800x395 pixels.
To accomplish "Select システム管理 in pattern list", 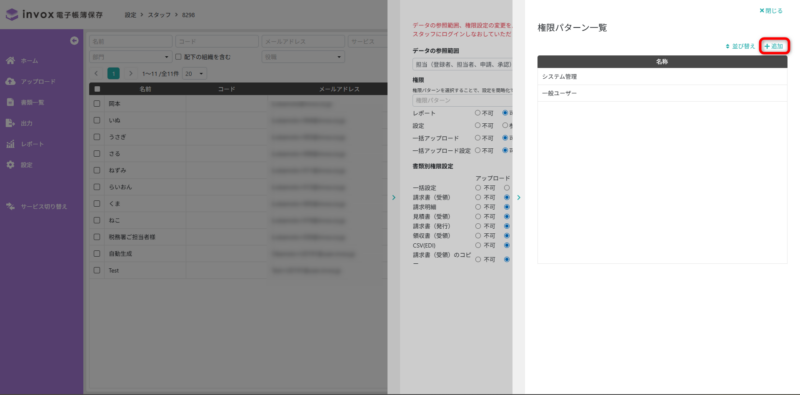I will pos(662,77).
